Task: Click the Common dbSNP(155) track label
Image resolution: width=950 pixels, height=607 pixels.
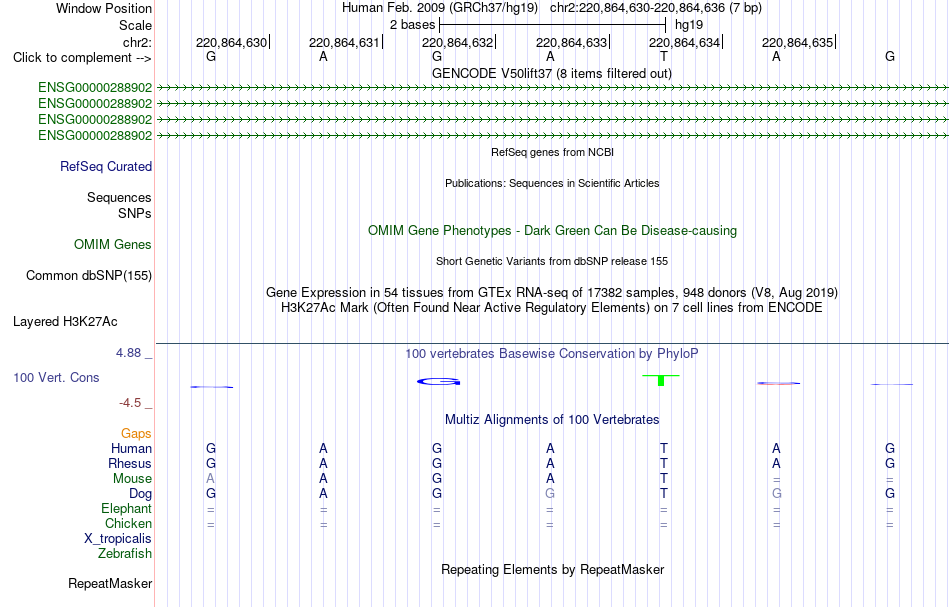Action: 89,276
